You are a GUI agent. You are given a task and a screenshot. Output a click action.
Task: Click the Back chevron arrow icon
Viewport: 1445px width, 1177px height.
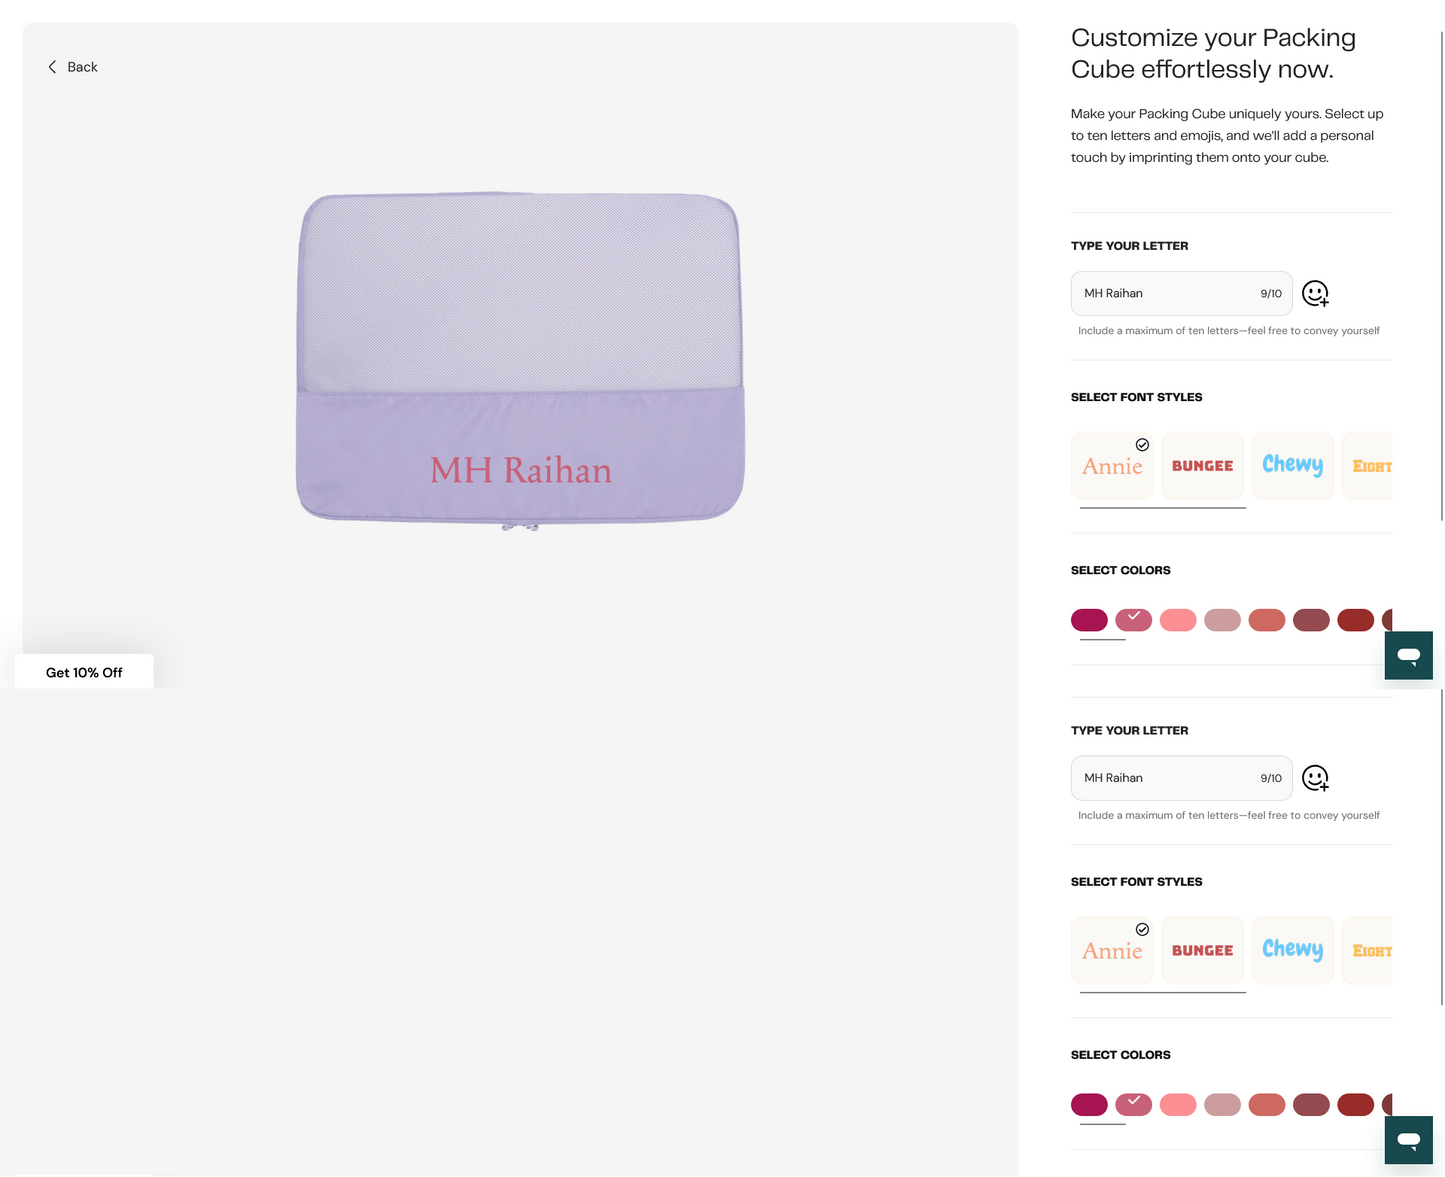click(x=52, y=67)
